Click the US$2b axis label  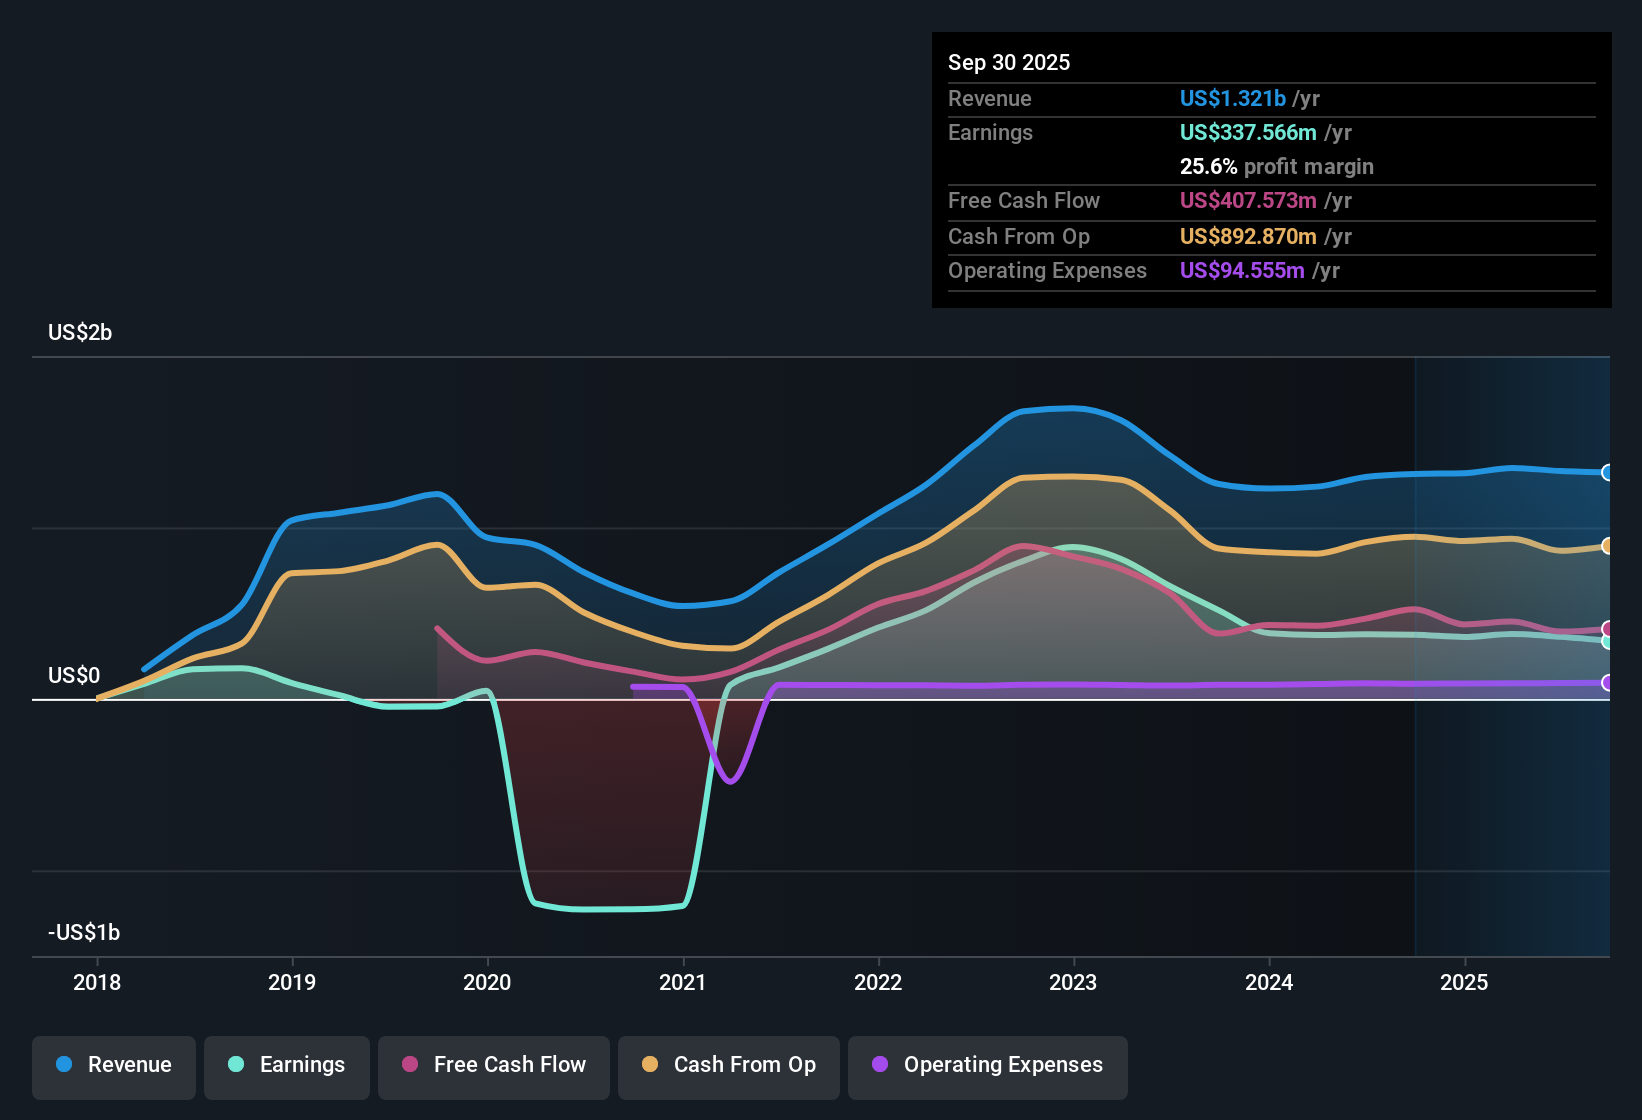[80, 332]
